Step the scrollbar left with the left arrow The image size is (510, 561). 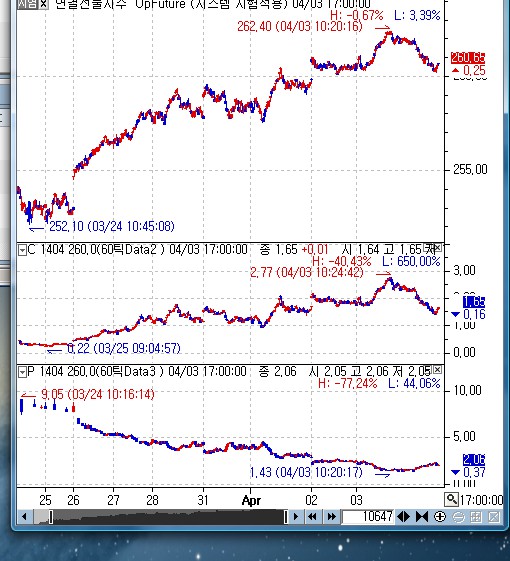24,517
